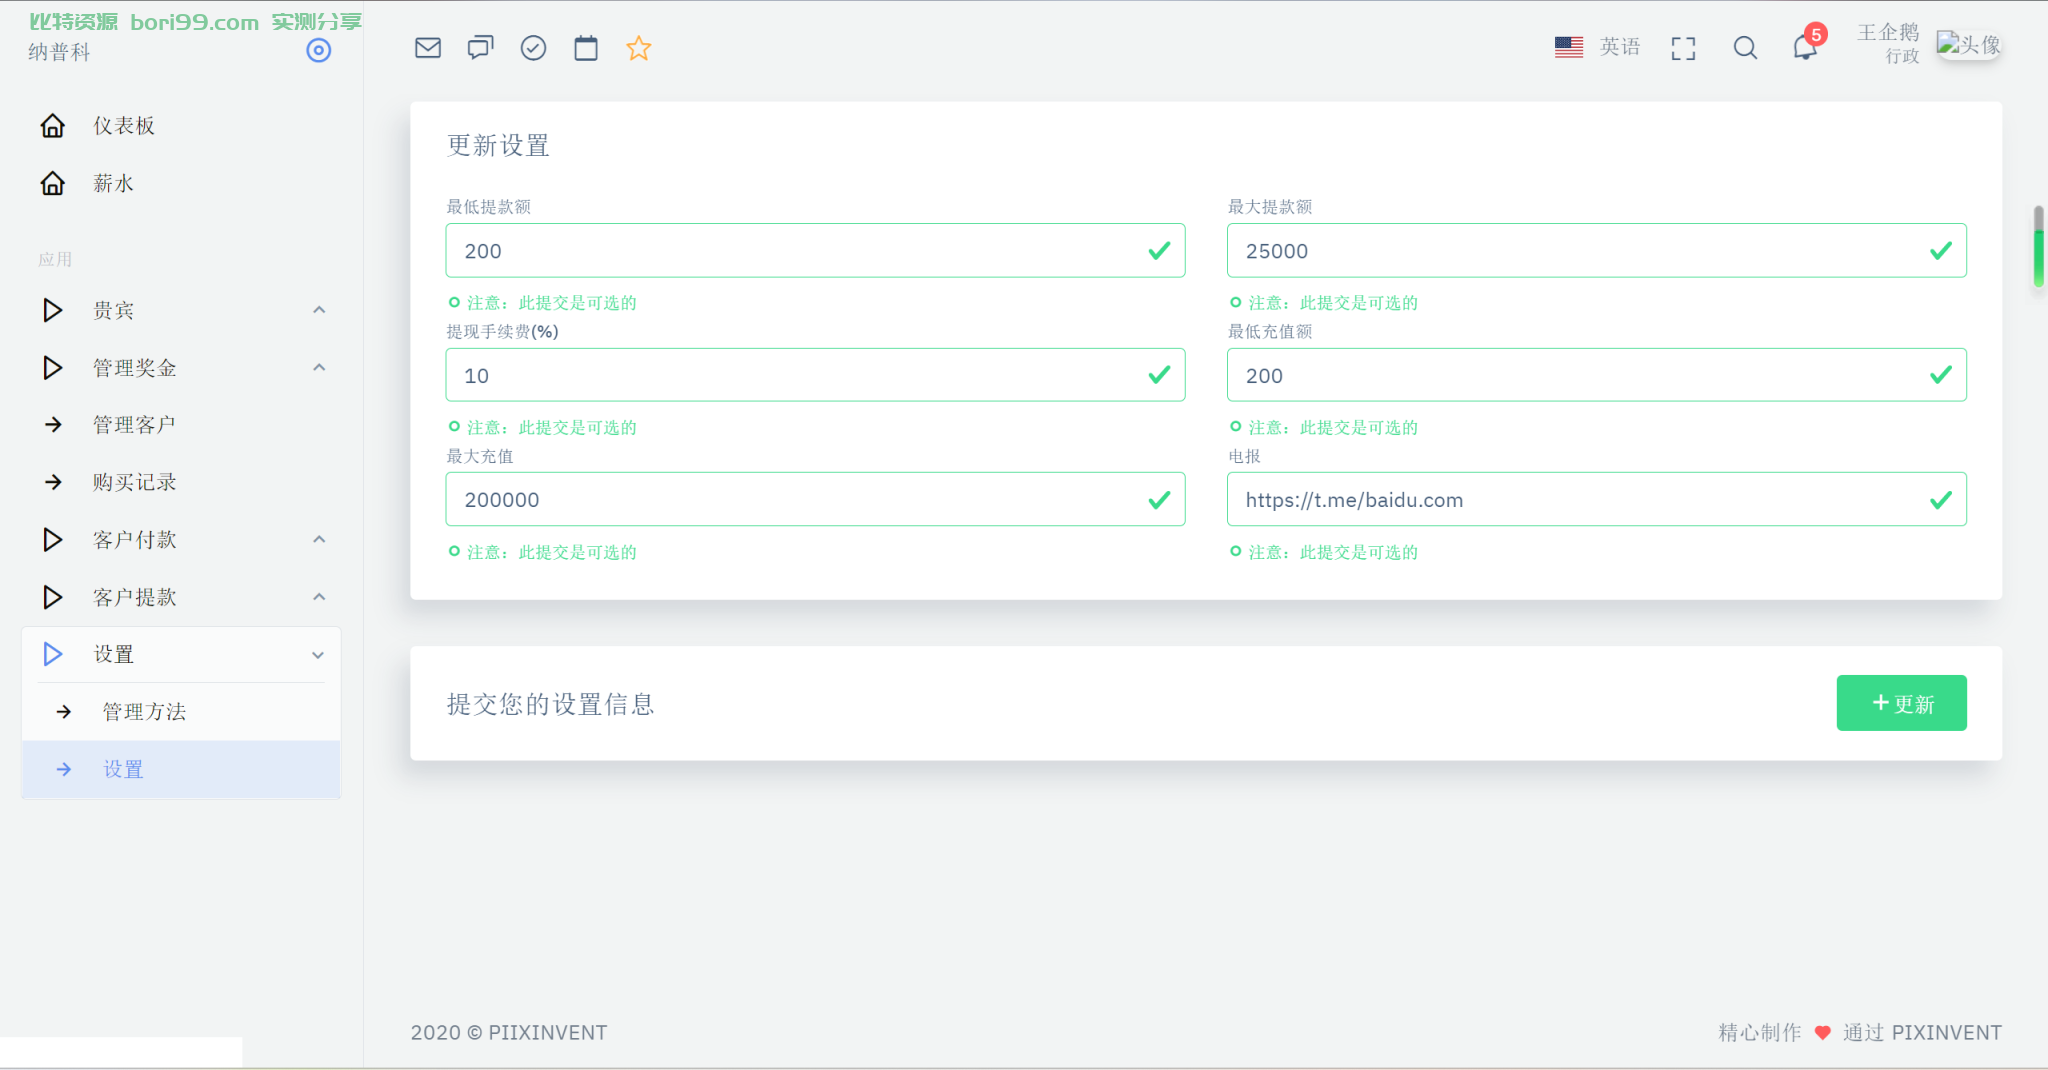Click the 更新设置 card heading
The height and width of the screenshot is (1070, 2048).
[498, 146]
